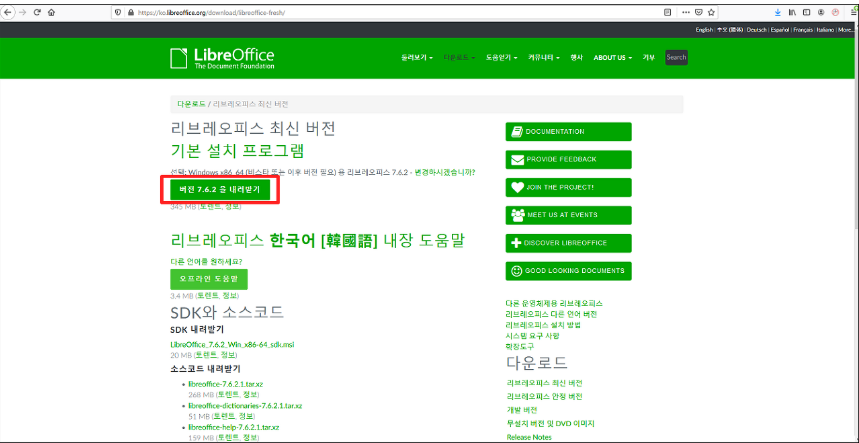Switch site language to Español
Image resolution: width=859 pixels, height=443 pixels.
[780, 30]
